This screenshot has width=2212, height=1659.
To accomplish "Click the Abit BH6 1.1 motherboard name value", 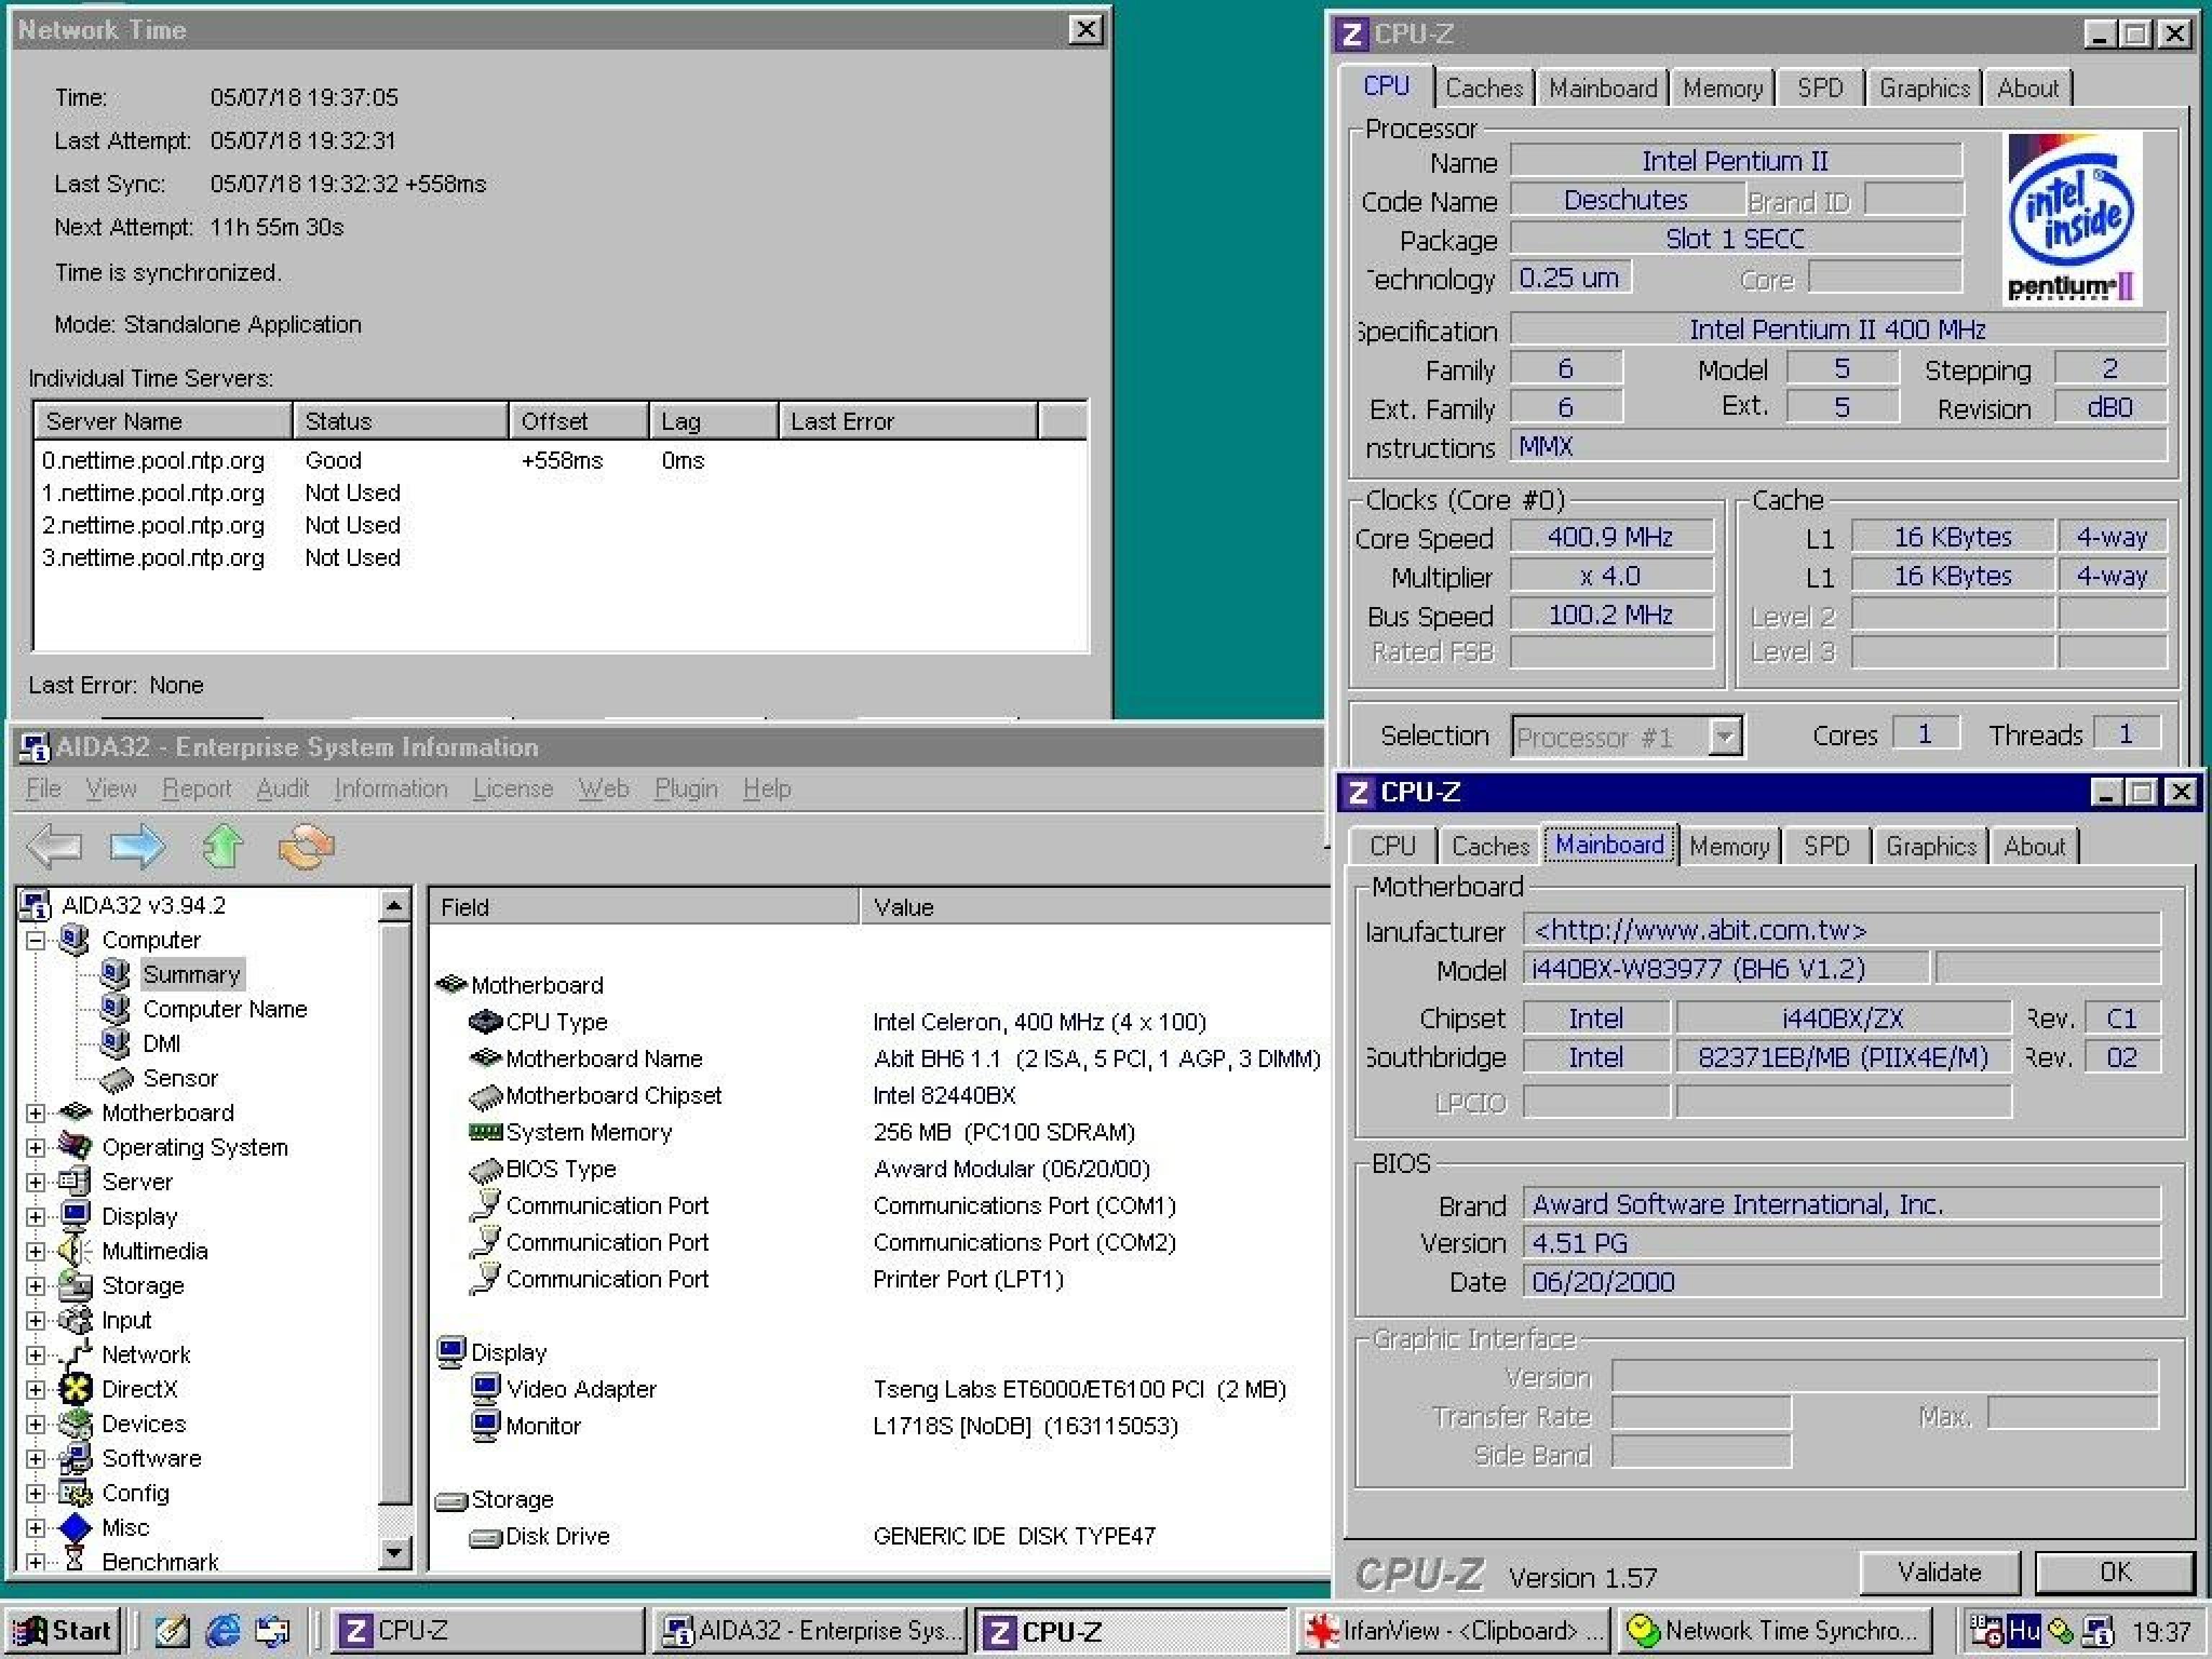I will click(1096, 1058).
